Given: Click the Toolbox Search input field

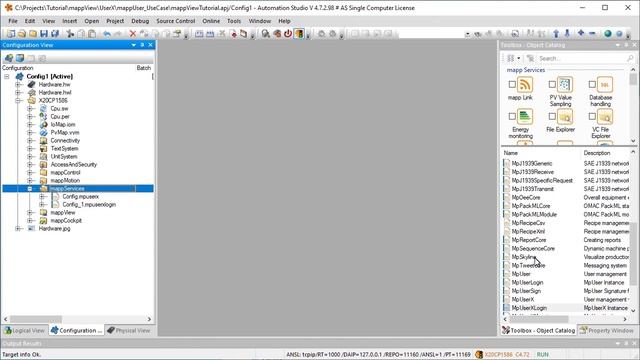Looking at the screenshot, I should point(581,58).
